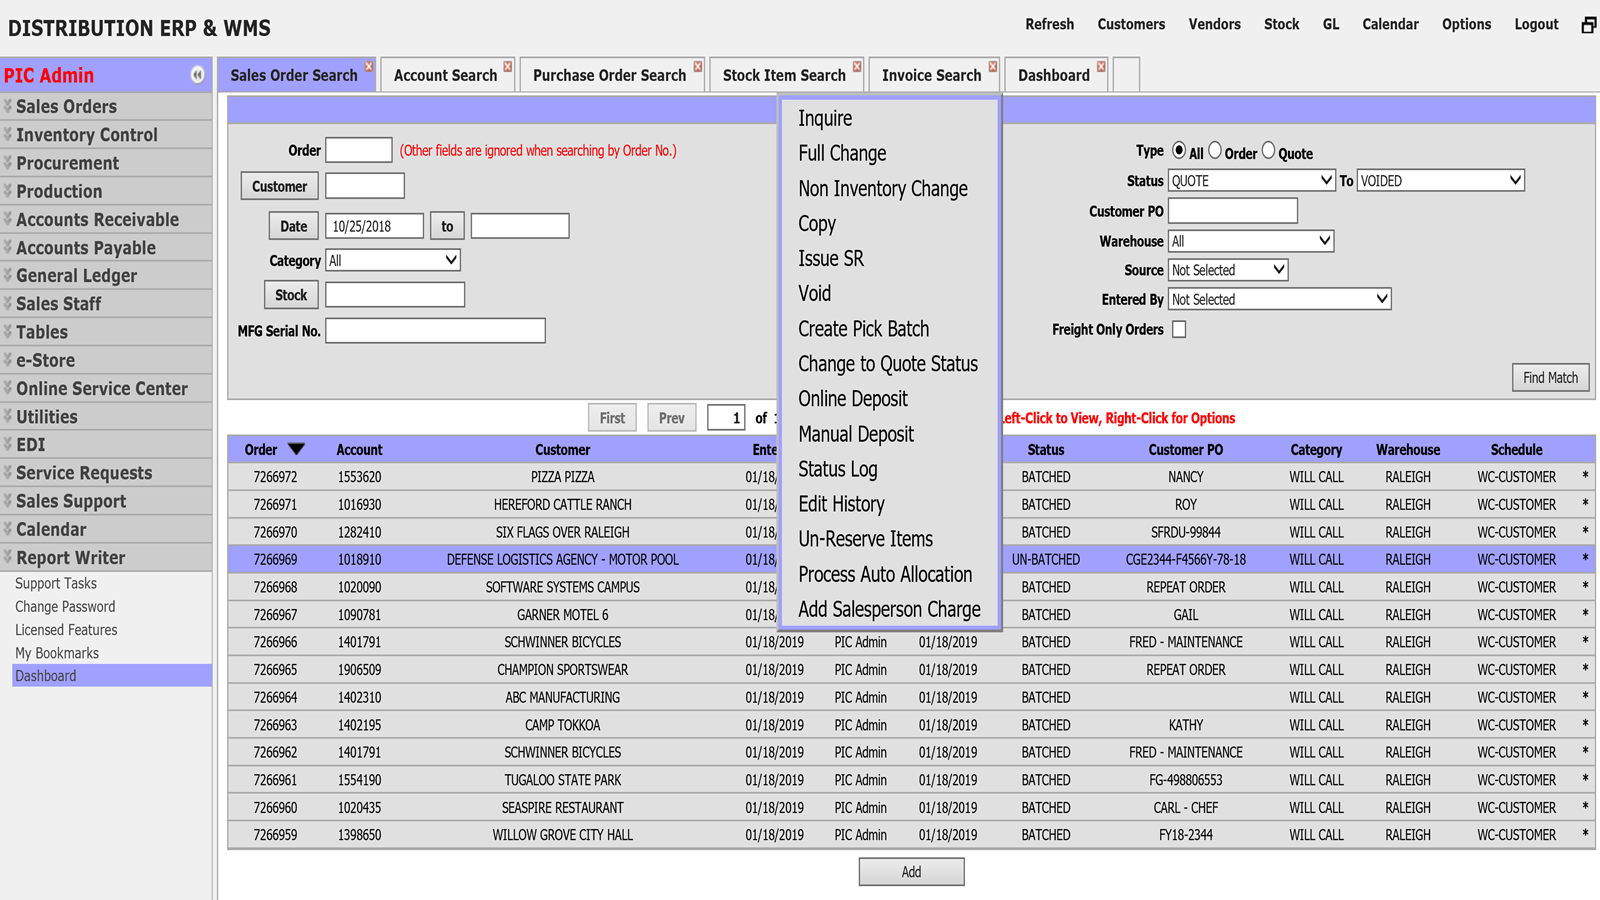Select the Quote type radio button

point(1269,150)
